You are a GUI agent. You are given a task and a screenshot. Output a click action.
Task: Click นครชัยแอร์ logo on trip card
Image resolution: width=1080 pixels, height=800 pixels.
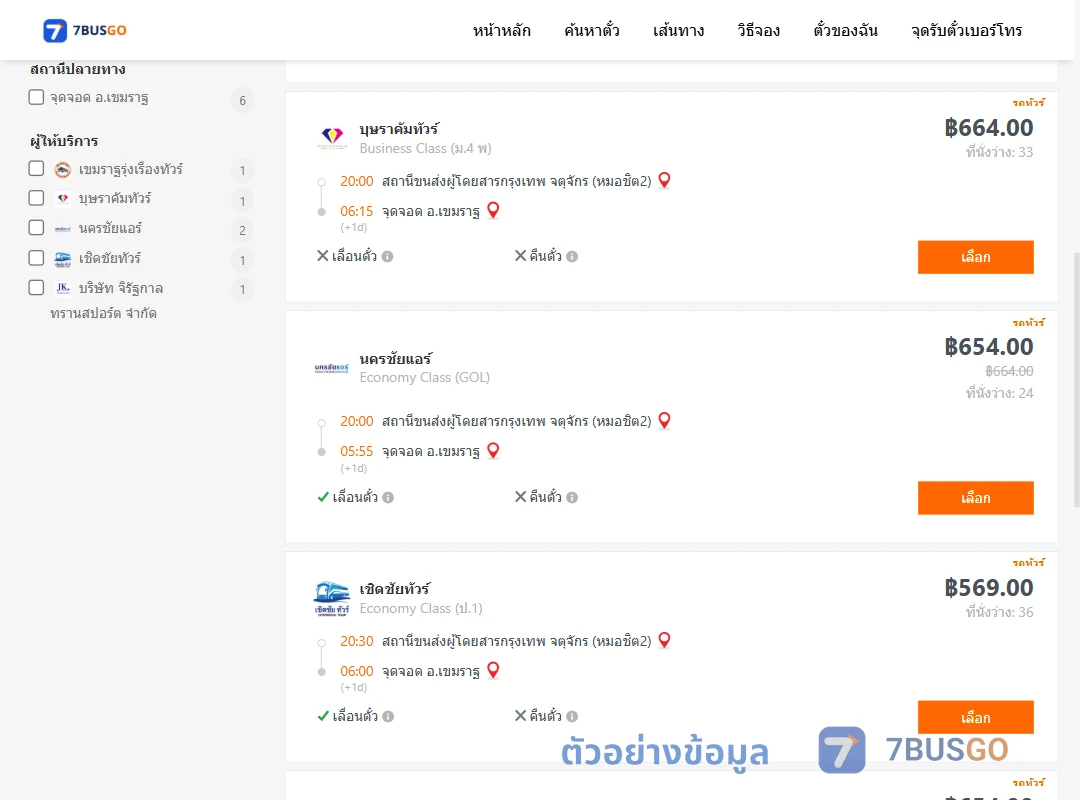click(x=332, y=368)
